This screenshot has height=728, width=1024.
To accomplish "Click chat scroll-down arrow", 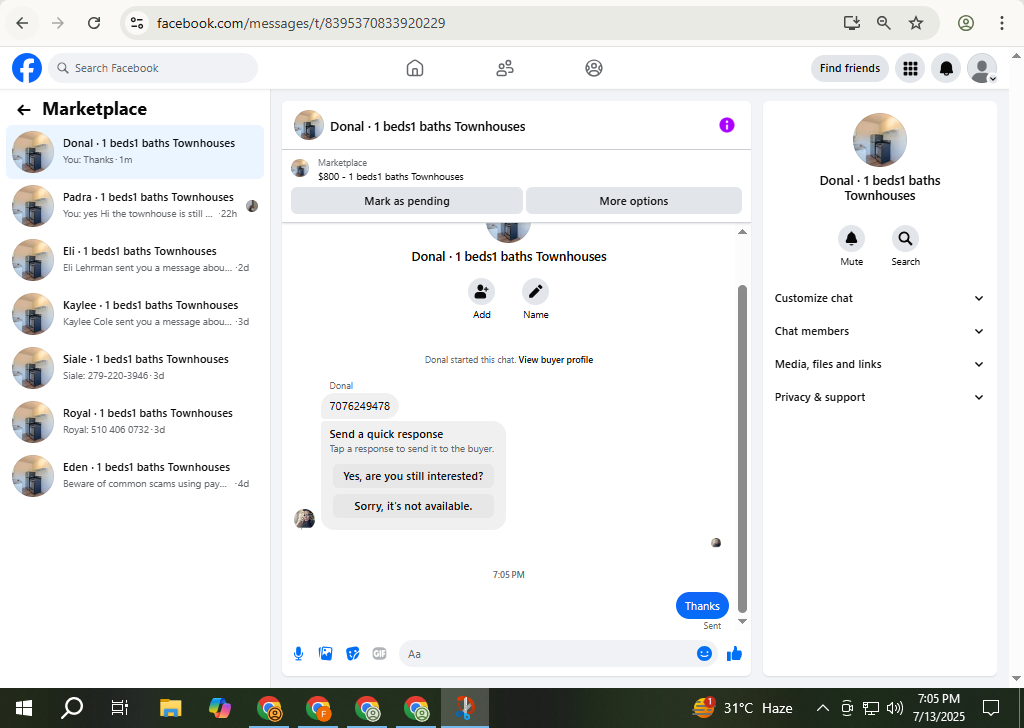I will pyautogui.click(x=742, y=622).
